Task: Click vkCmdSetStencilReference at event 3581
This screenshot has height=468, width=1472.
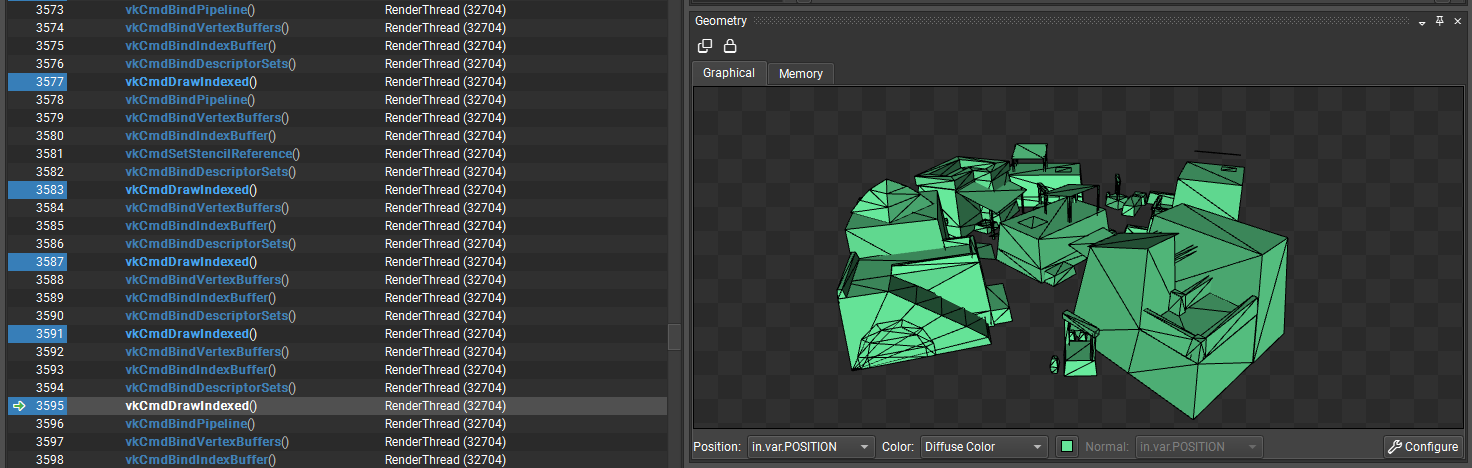Action: pyautogui.click(x=212, y=154)
